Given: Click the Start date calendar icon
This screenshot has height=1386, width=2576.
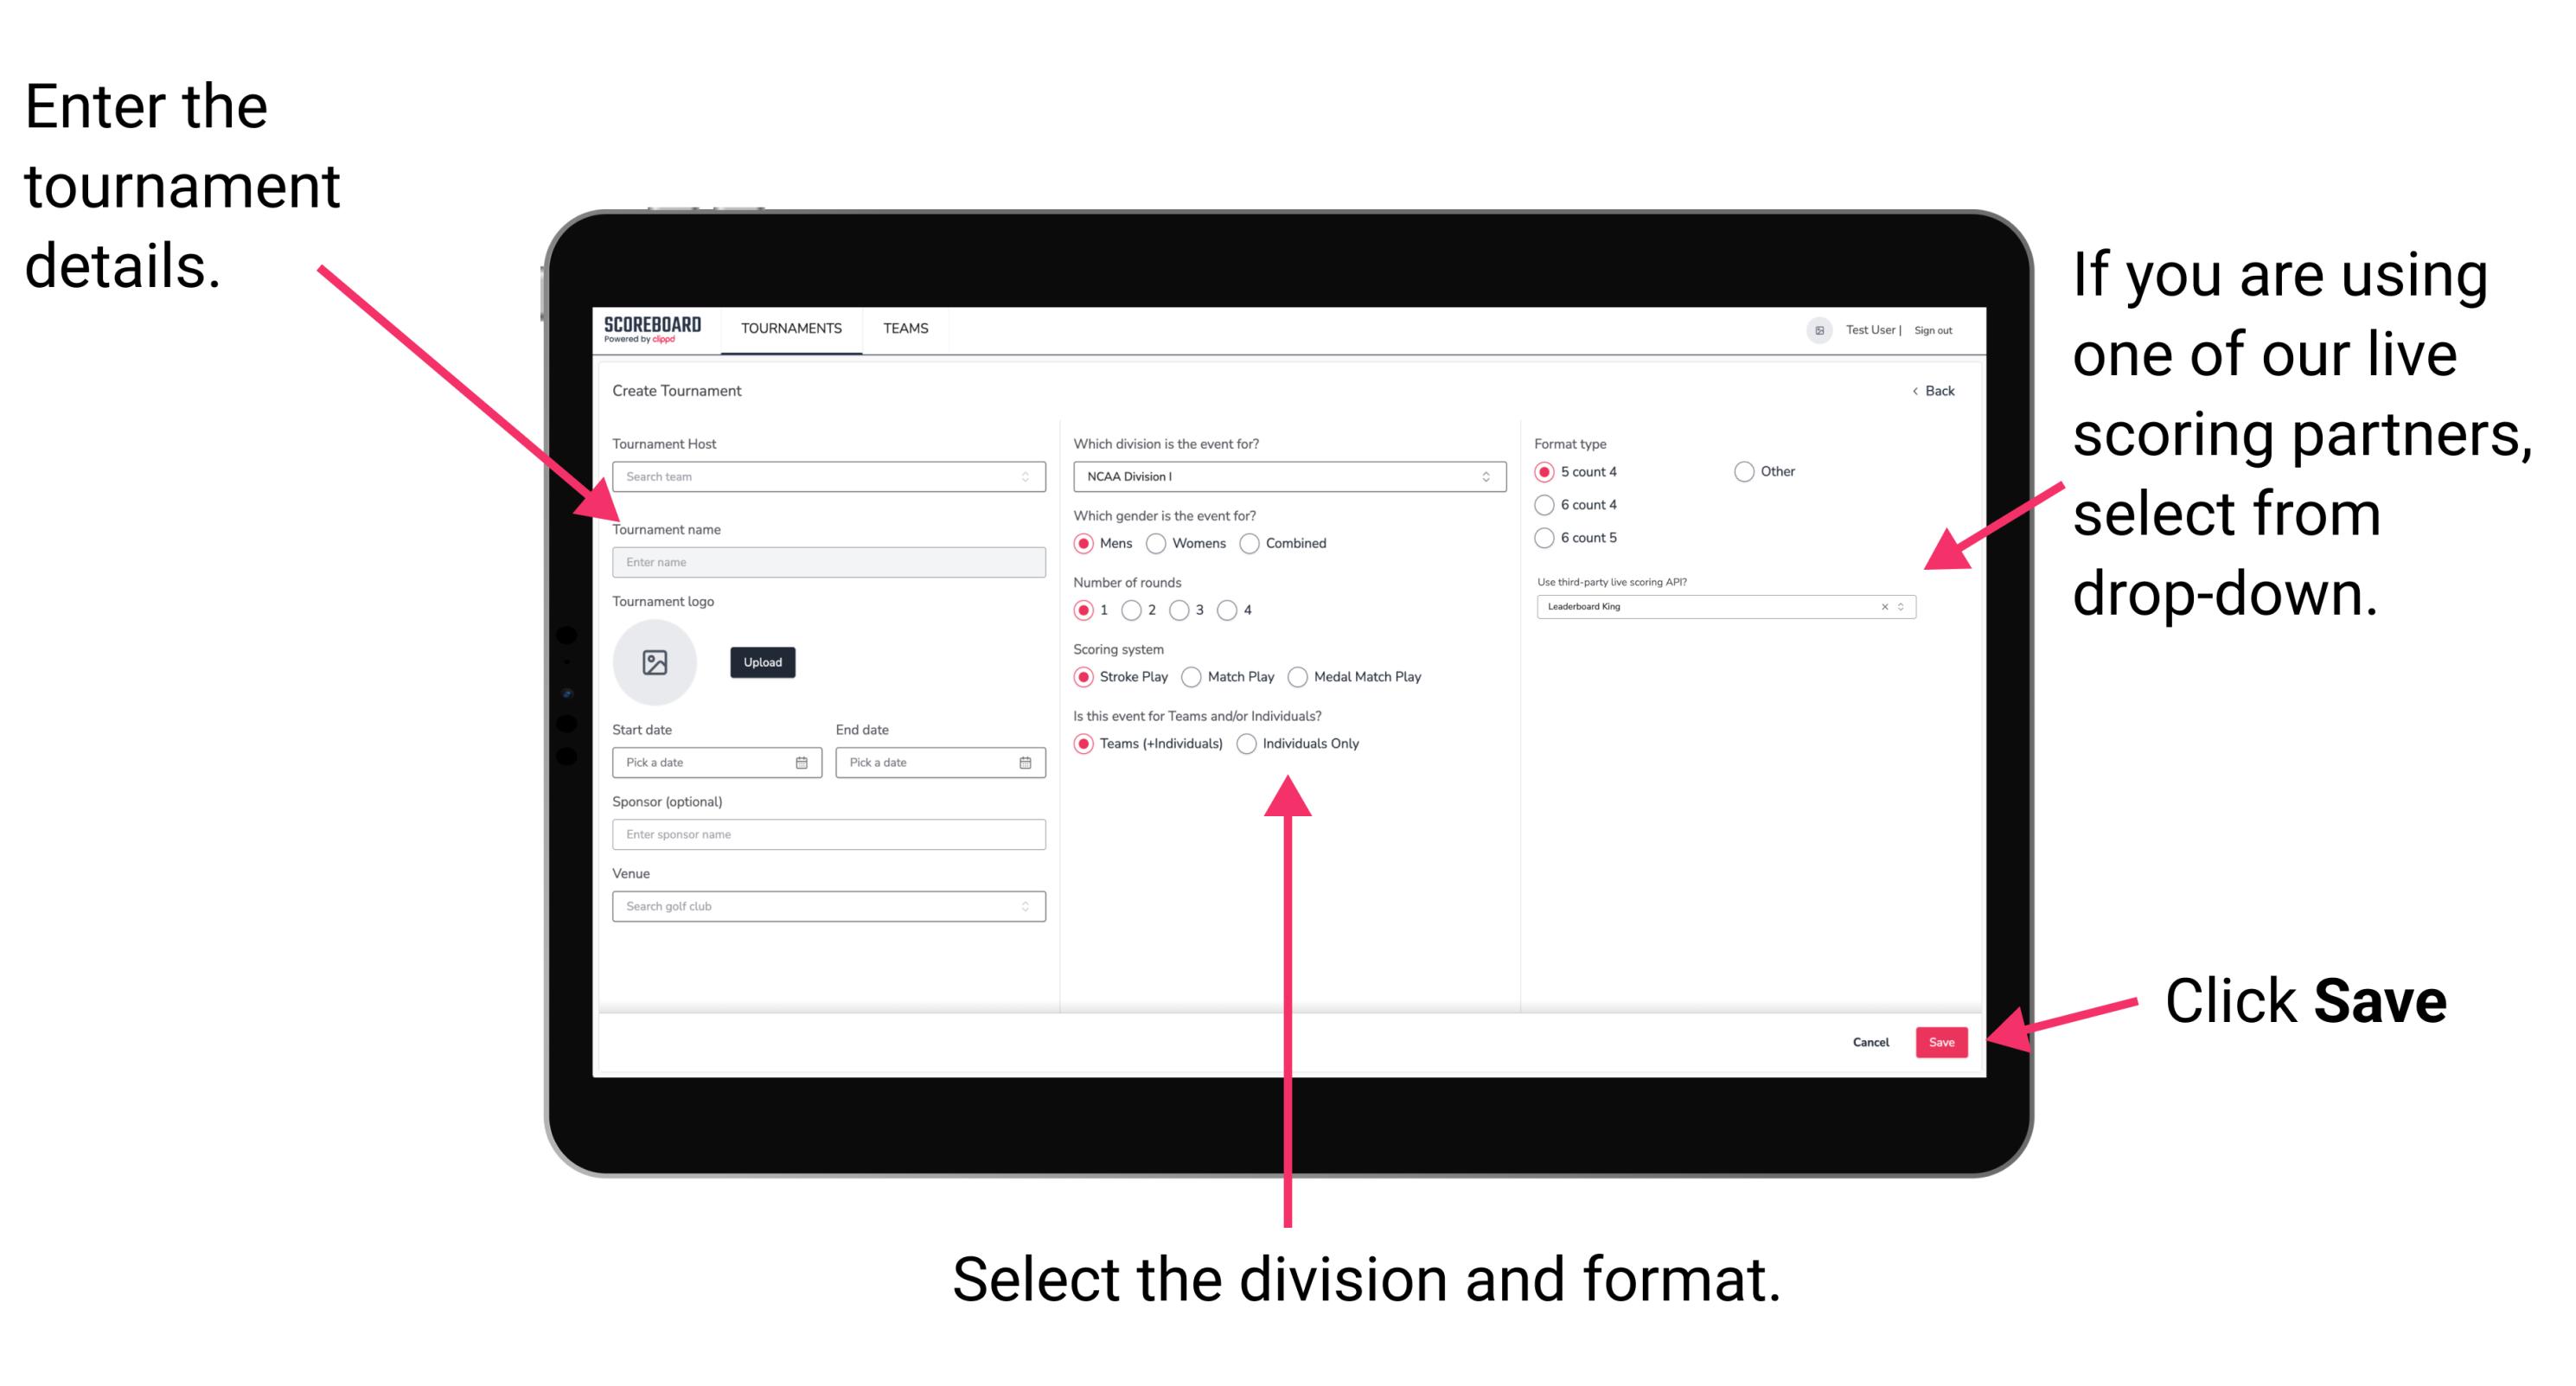Looking at the screenshot, I should coord(804,763).
